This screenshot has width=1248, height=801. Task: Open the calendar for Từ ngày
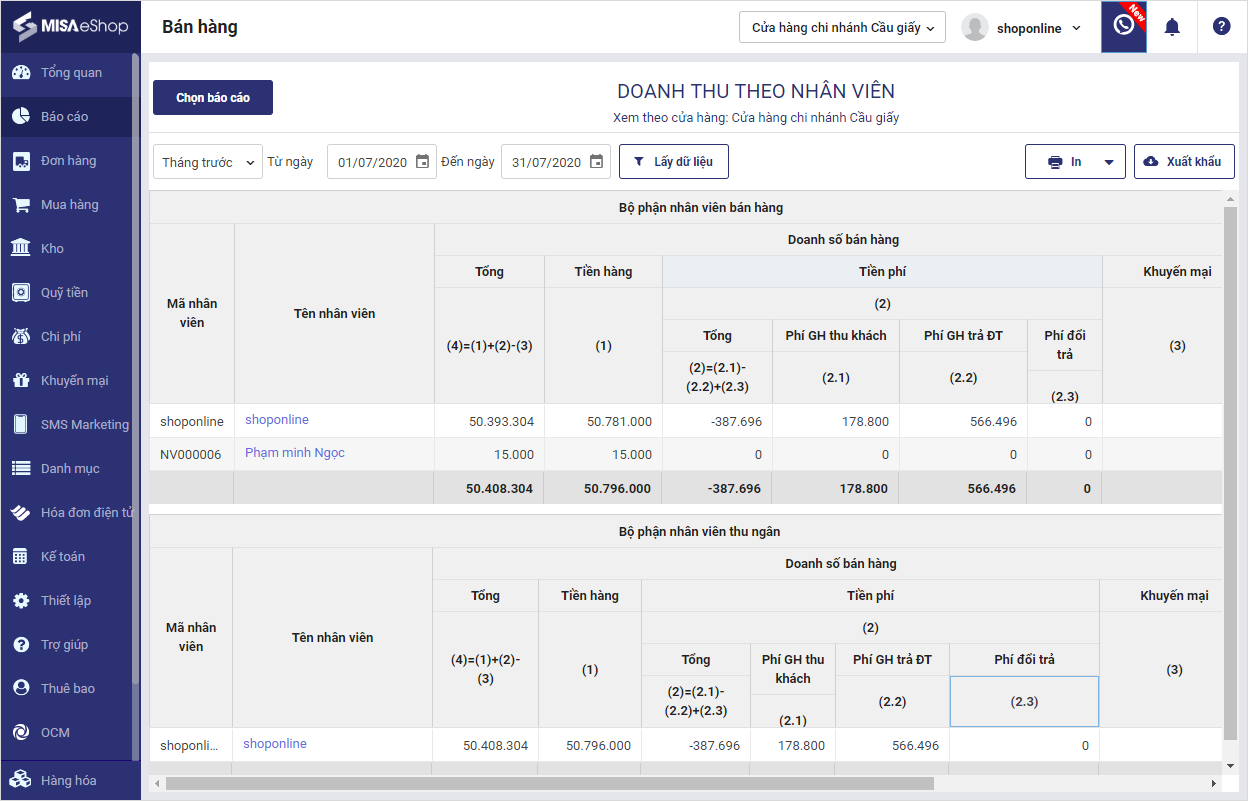422,162
